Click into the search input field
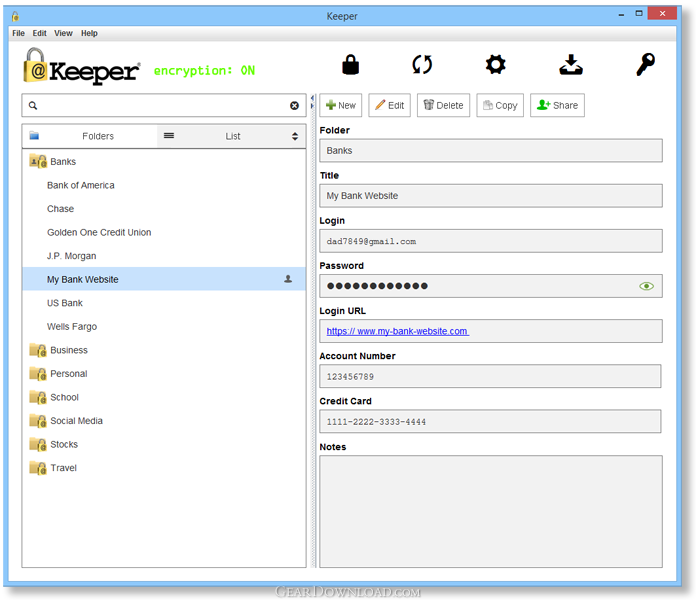The image size is (696, 600). point(160,105)
